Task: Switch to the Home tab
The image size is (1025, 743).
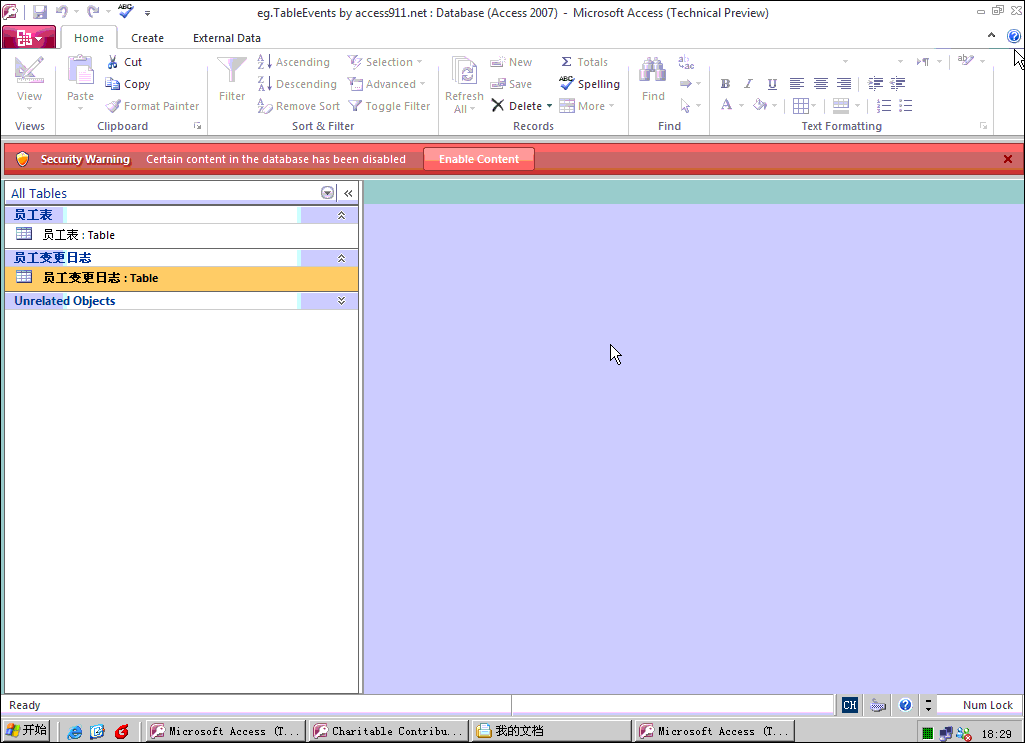Action: (x=89, y=38)
